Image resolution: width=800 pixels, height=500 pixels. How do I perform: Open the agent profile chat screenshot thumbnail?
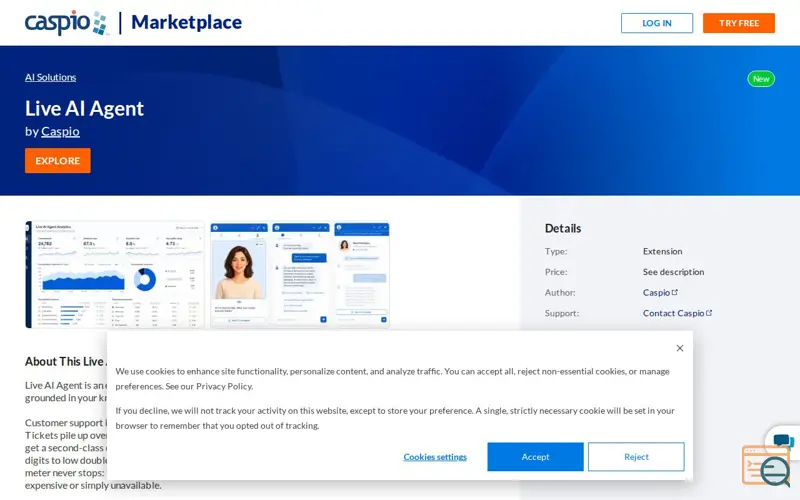pos(362,274)
